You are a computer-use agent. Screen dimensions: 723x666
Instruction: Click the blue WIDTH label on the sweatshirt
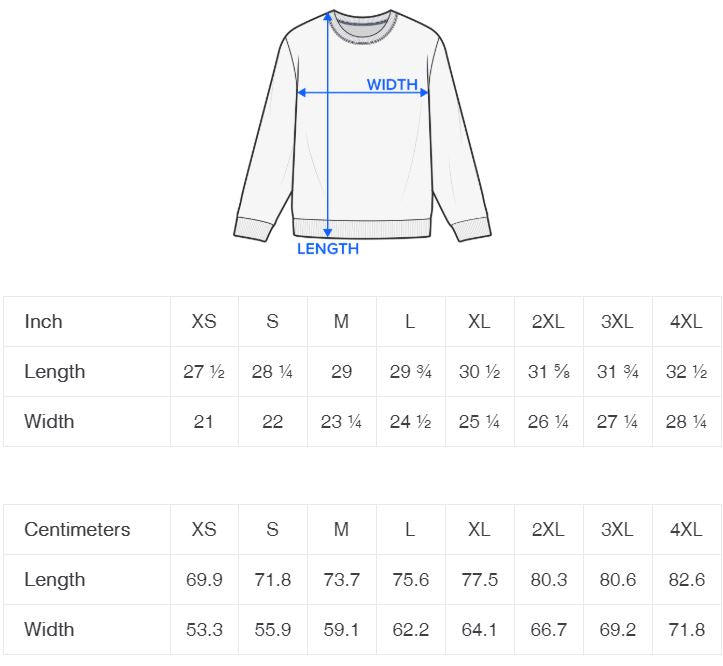coord(392,85)
